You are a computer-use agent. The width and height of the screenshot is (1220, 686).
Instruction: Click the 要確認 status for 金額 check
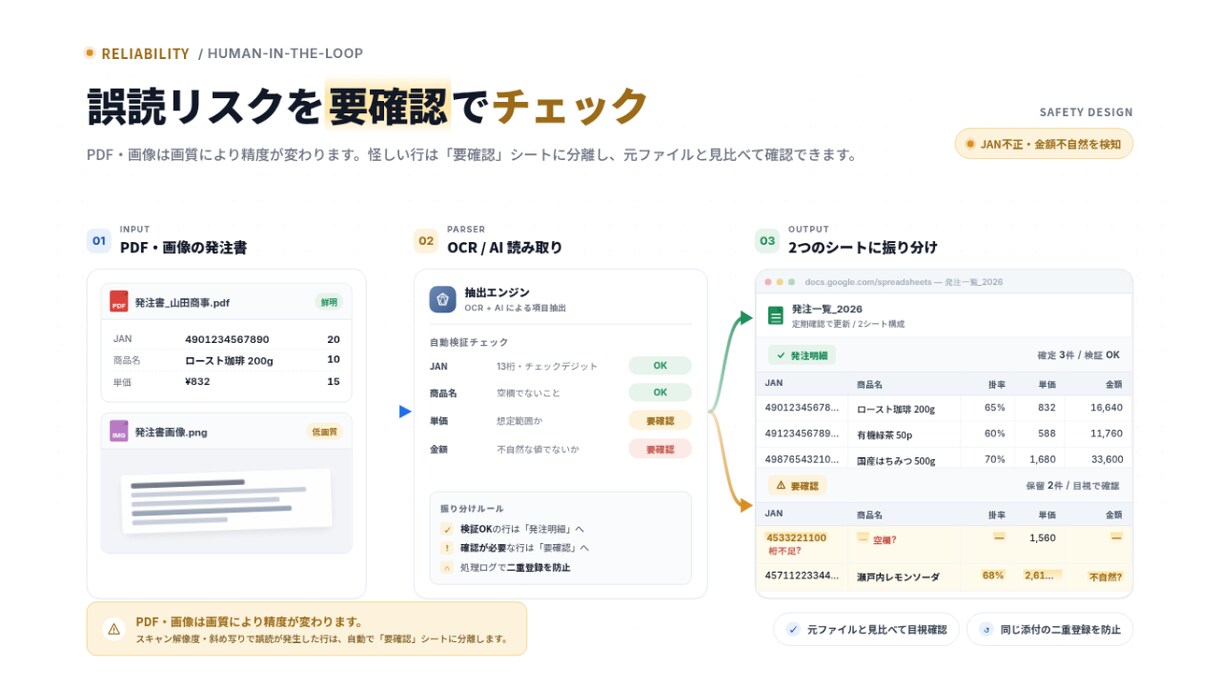(660, 449)
